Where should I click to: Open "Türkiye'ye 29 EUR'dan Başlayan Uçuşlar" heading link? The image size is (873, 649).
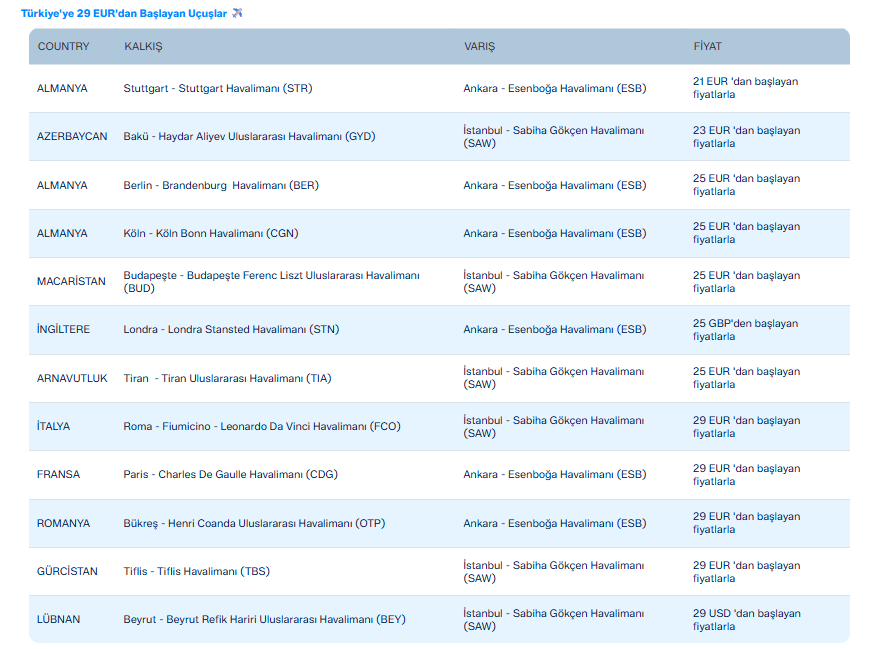click(x=124, y=13)
